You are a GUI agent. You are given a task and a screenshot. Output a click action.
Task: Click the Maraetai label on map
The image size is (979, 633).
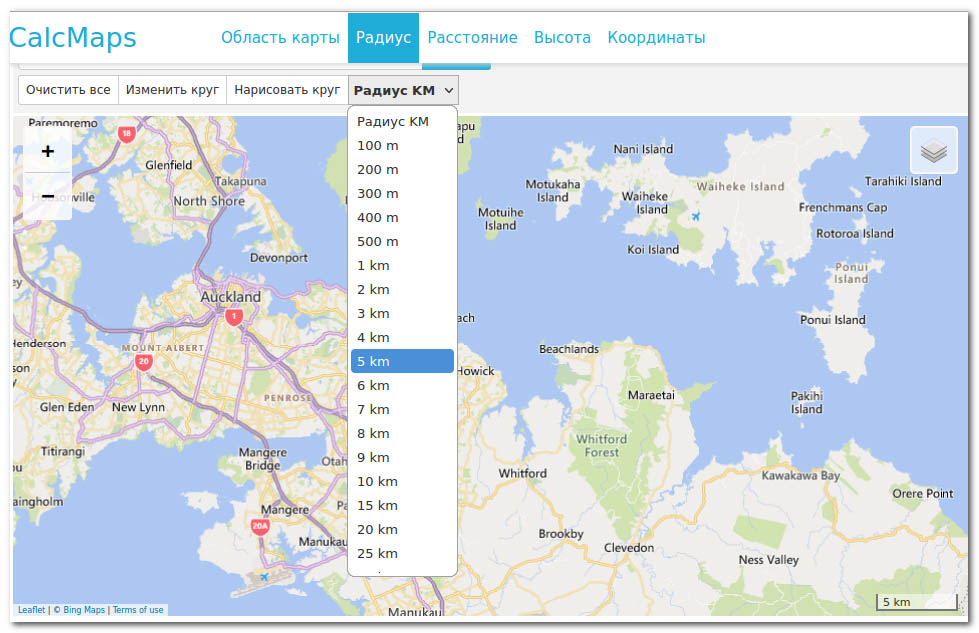[x=651, y=395]
